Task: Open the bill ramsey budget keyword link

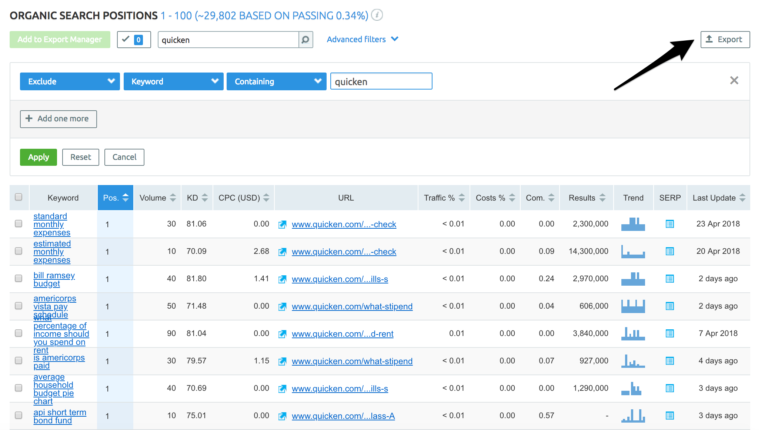Action: click(54, 279)
